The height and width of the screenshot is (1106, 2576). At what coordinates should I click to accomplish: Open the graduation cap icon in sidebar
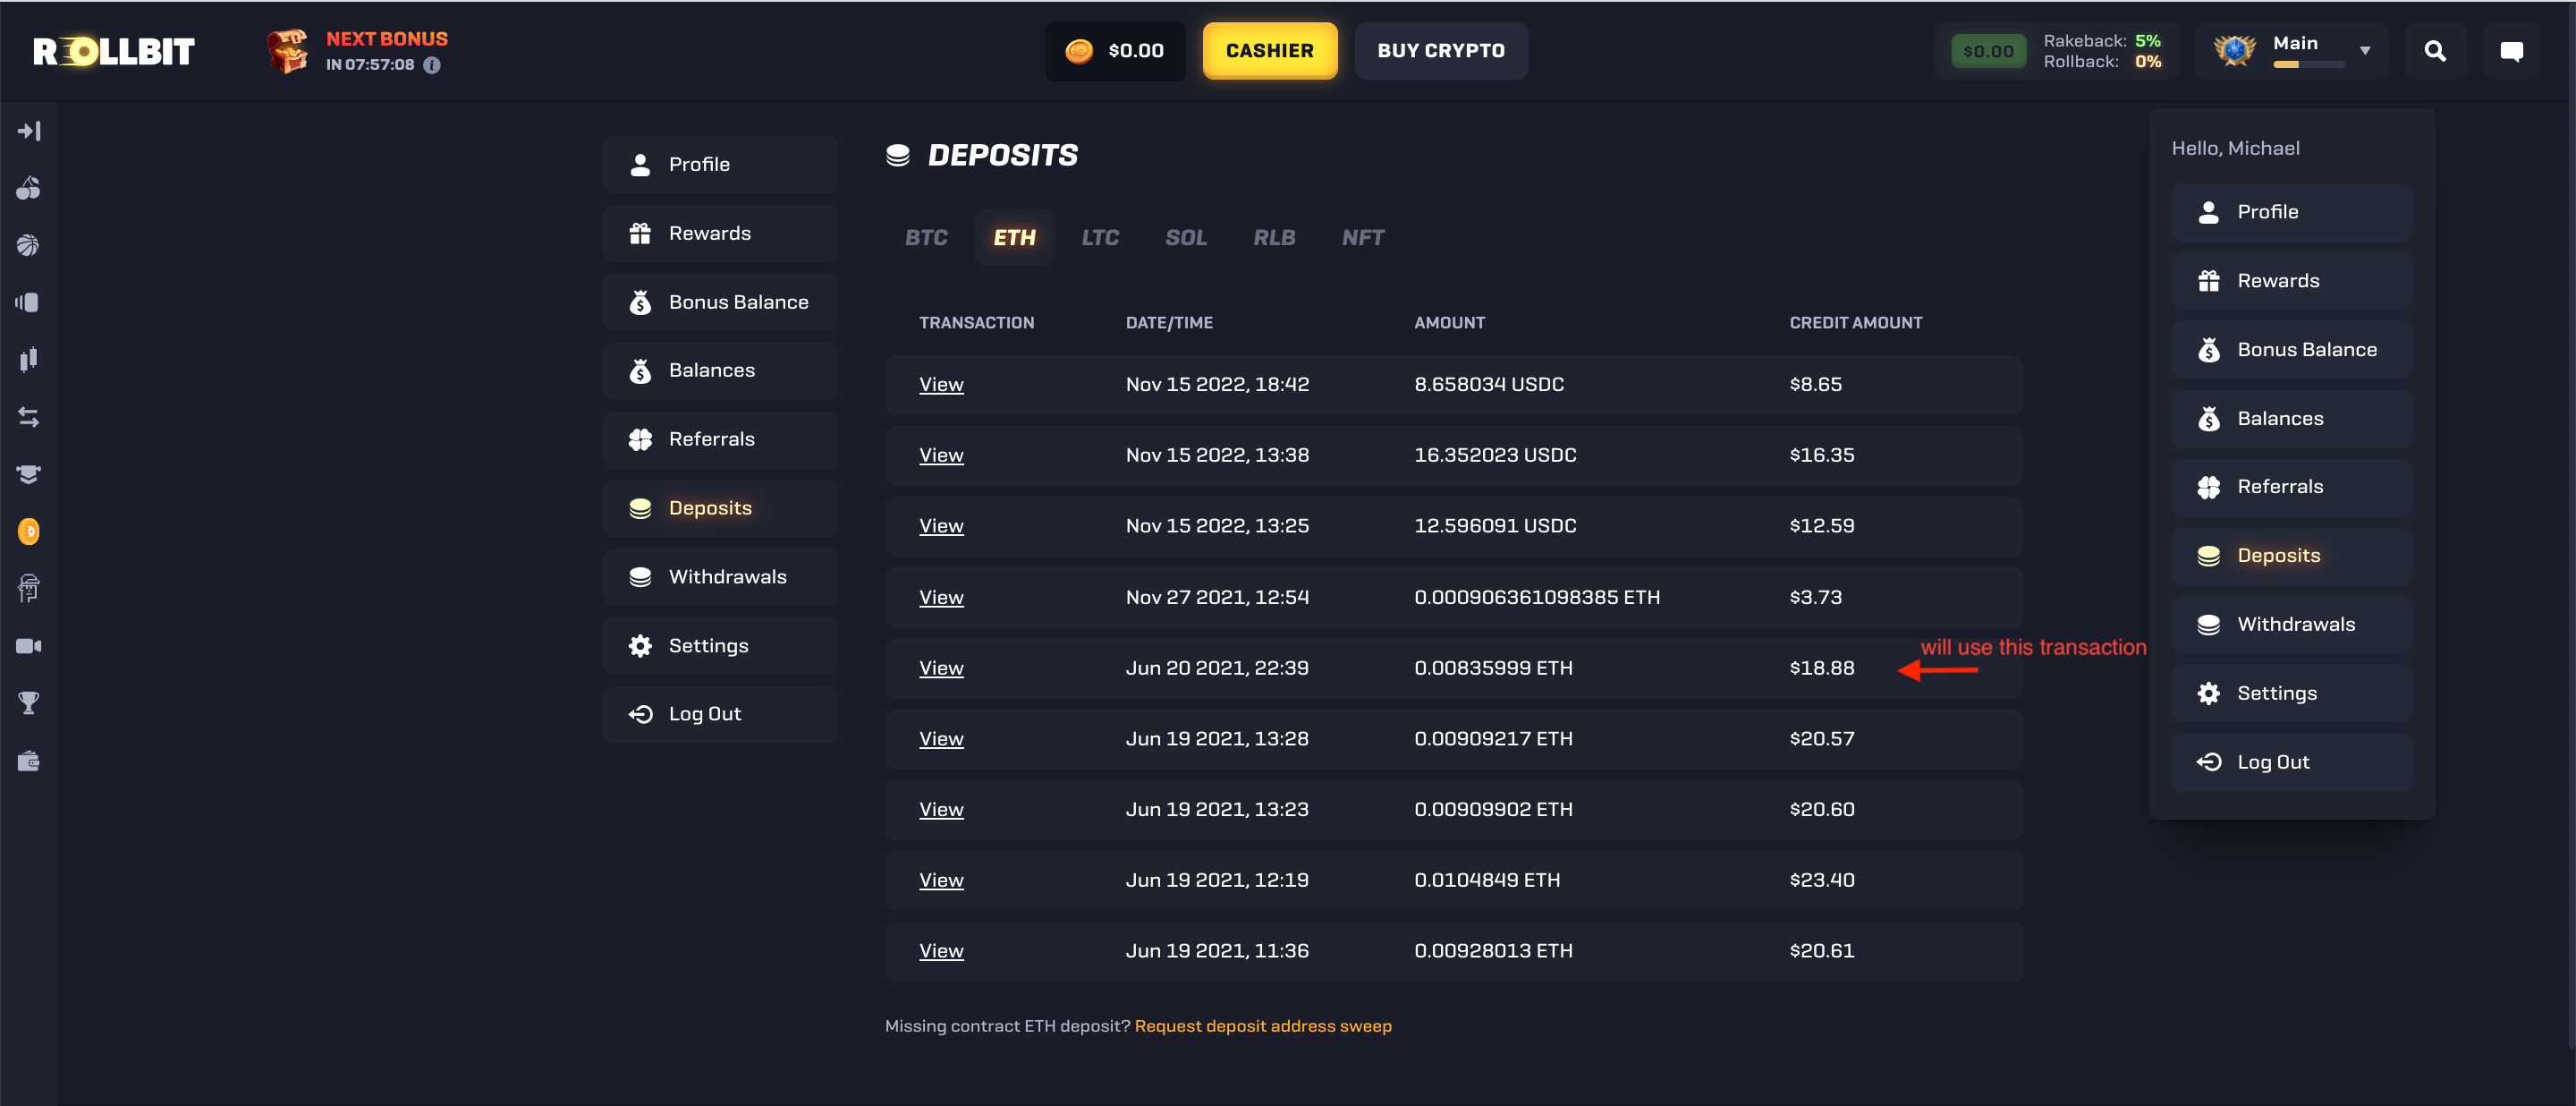(29, 474)
